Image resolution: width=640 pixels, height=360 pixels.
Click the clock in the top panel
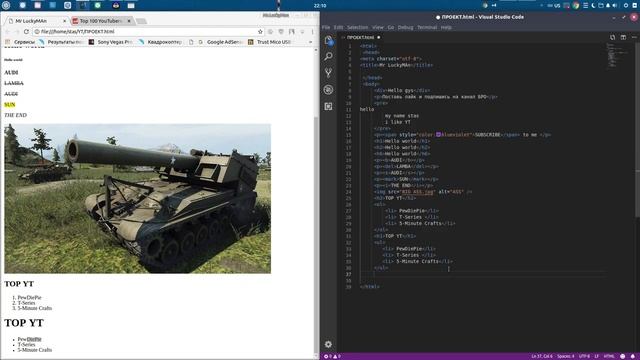click(x=320, y=5)
